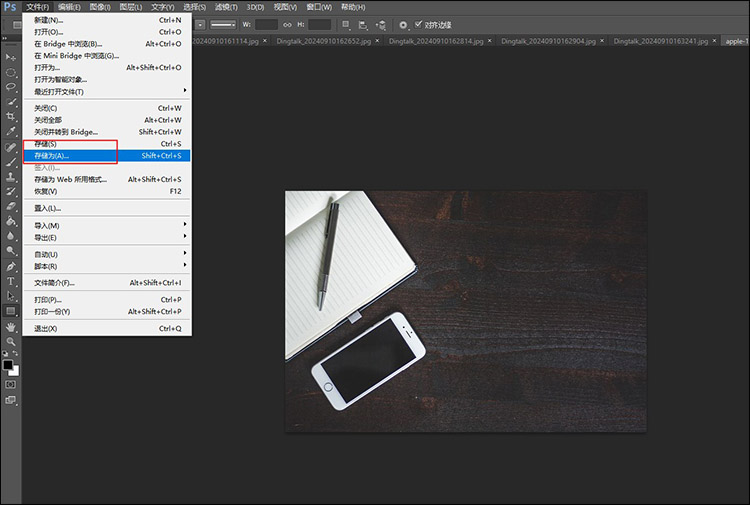The height and width of the screenshot is (505, 750).
Task: Choose Exit (Ctrl+Q) menu item
Action: (107, 328)
